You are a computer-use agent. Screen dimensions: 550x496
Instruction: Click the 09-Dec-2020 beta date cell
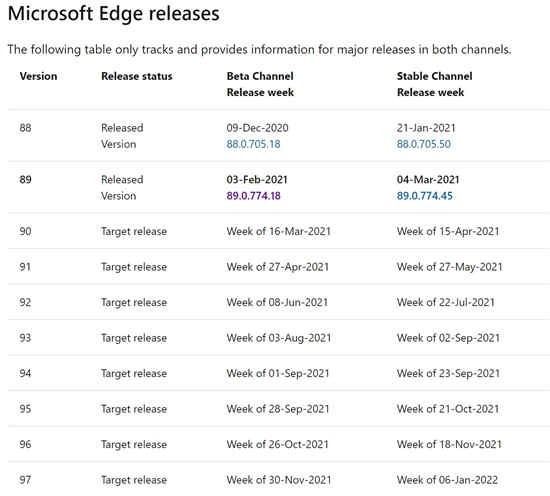(x=257, y=128)
